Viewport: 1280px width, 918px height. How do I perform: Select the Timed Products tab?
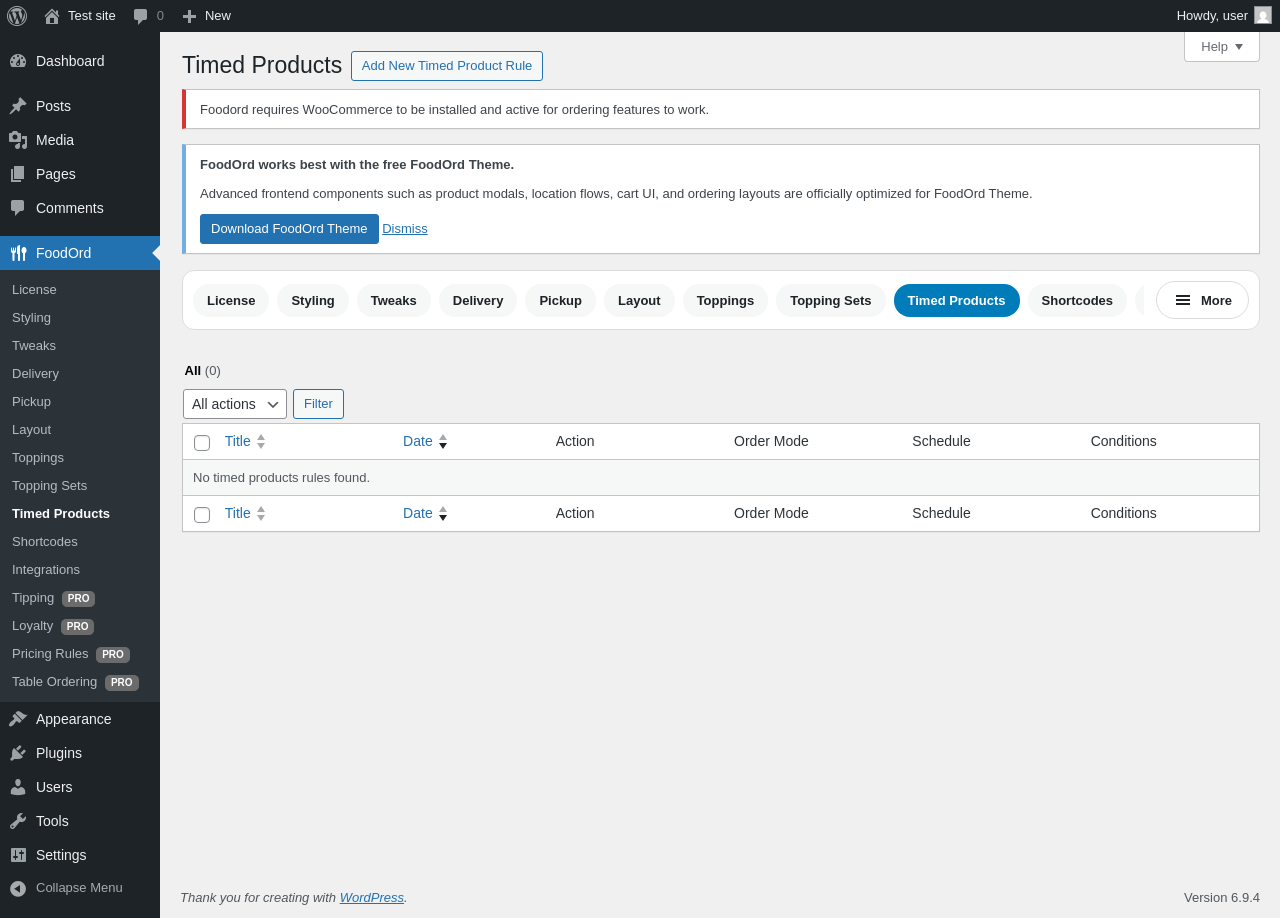pos(957,300)
